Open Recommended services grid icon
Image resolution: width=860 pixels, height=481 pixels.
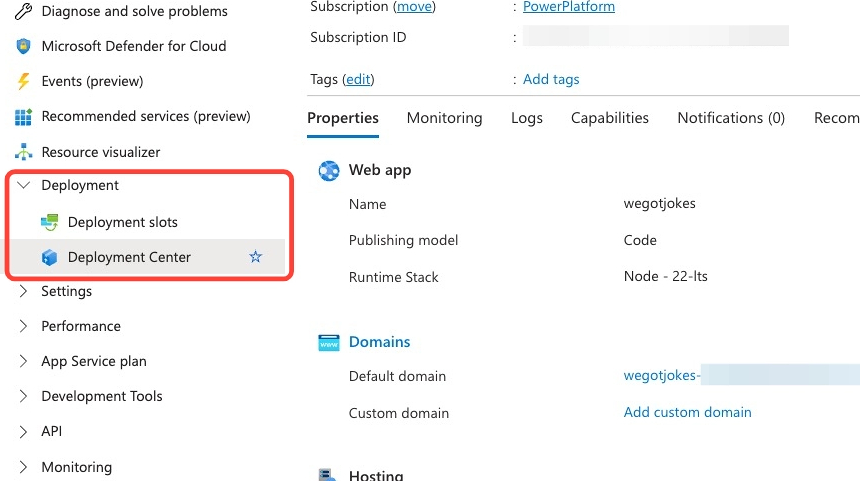coord(24,117)
